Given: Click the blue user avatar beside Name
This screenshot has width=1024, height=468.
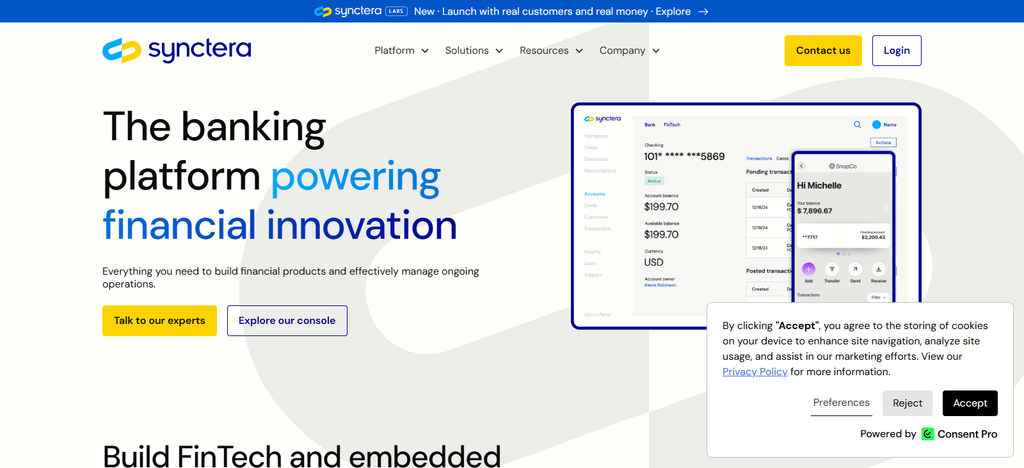Looking at the screenshot, I should pyautogui.click(x=876, y=124).
